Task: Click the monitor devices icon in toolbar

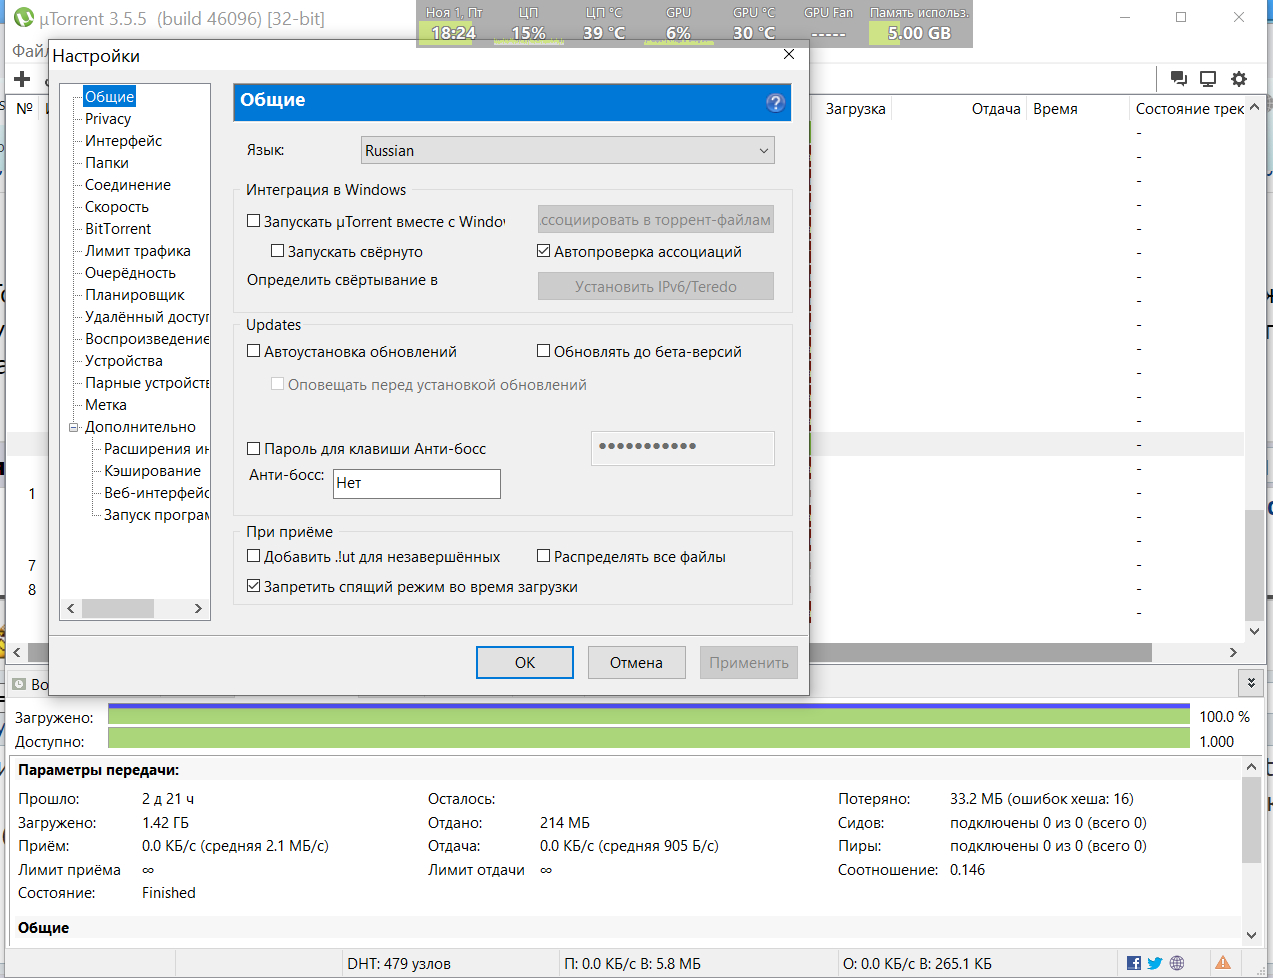Action: click(1208, 79)
